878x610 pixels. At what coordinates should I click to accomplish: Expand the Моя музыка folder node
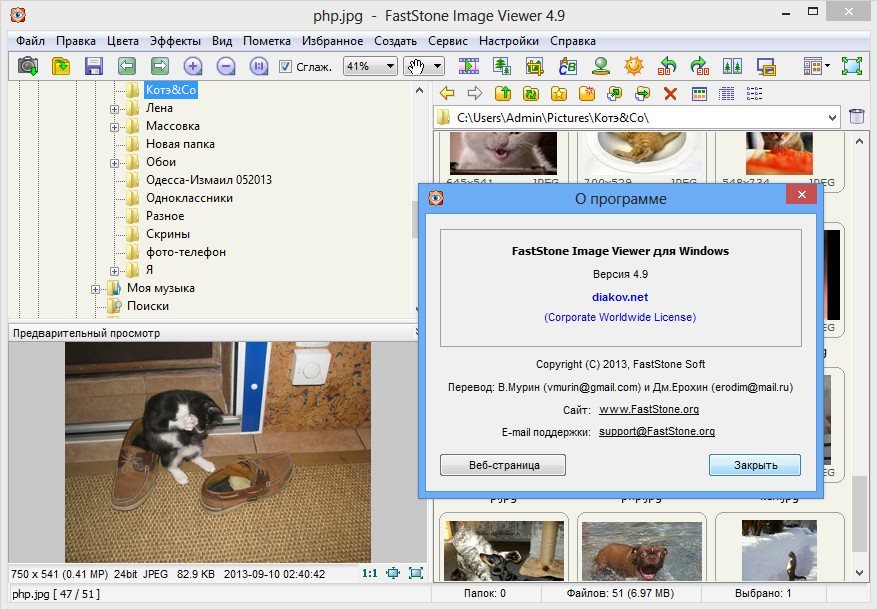pos(97,288)
